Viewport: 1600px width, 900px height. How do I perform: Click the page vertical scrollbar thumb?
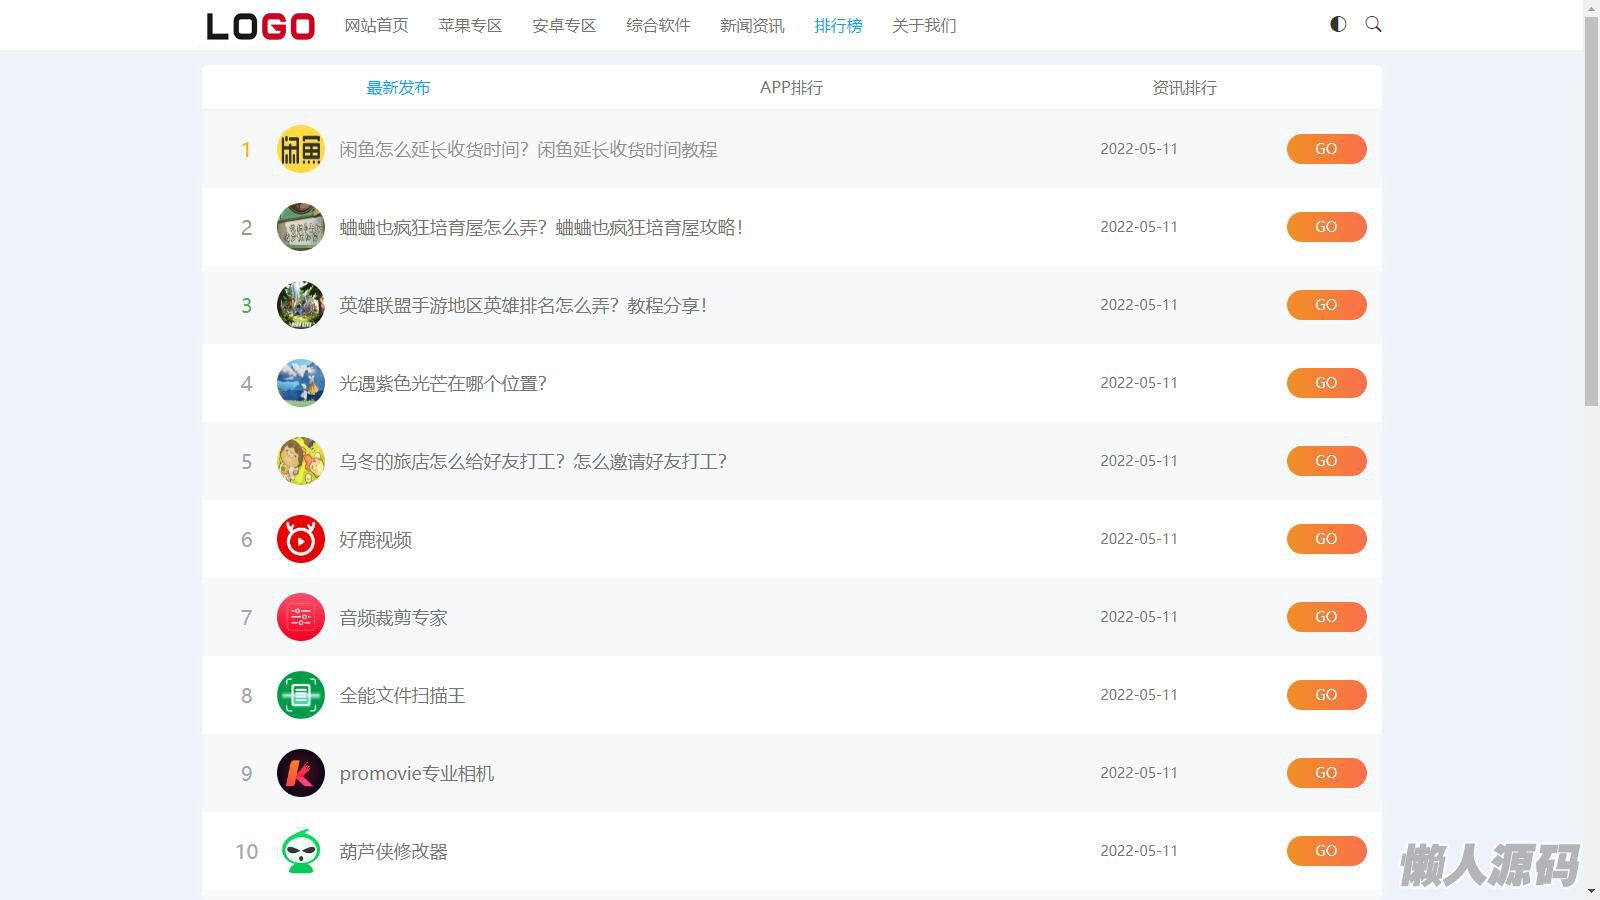coord(1591,210)
